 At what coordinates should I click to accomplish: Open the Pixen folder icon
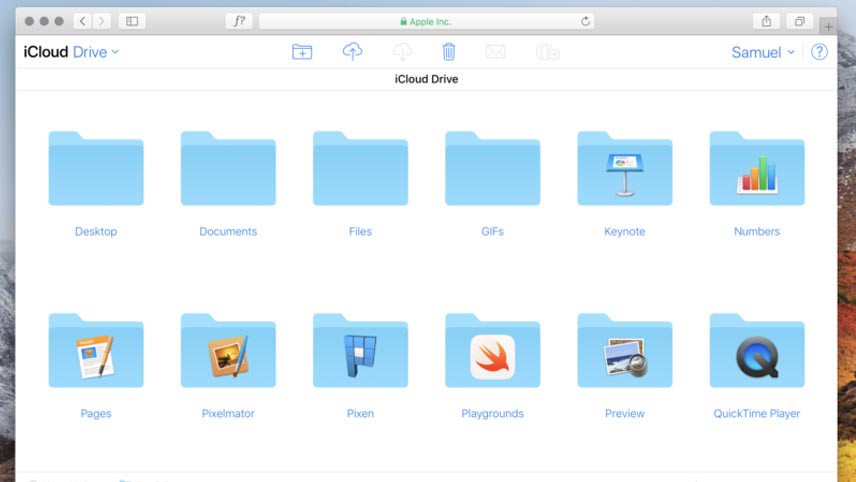360,350
